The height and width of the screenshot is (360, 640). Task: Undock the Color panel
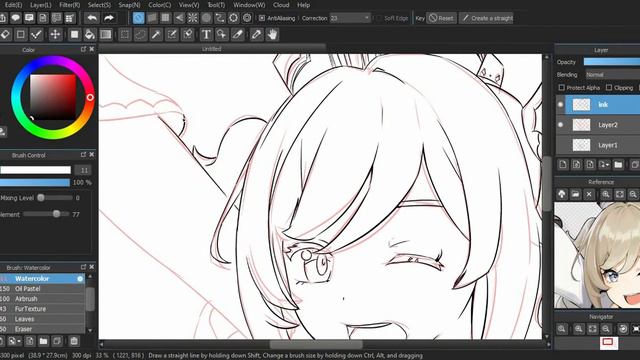coord(83,49)
